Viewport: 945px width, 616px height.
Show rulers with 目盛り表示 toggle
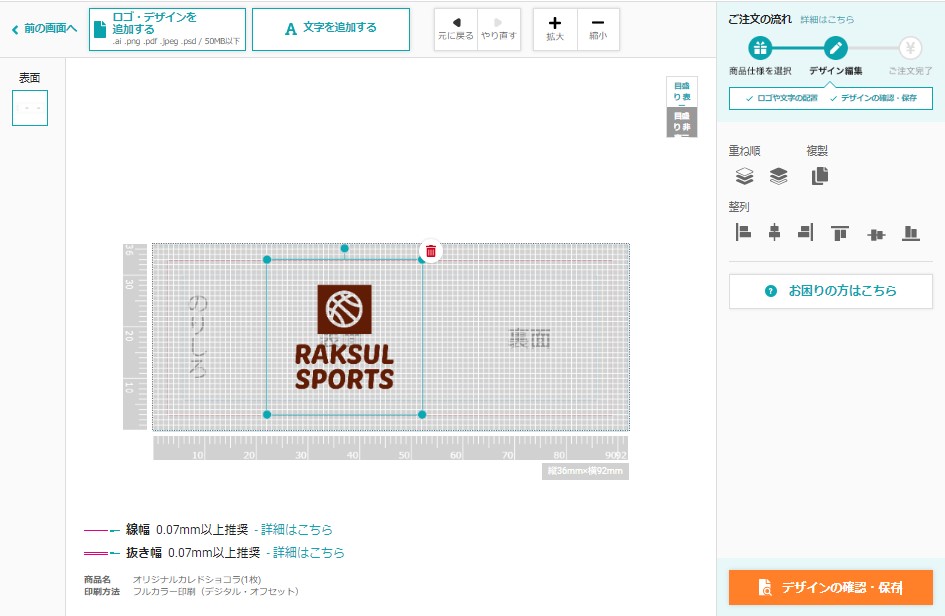(x=682, y=92)
